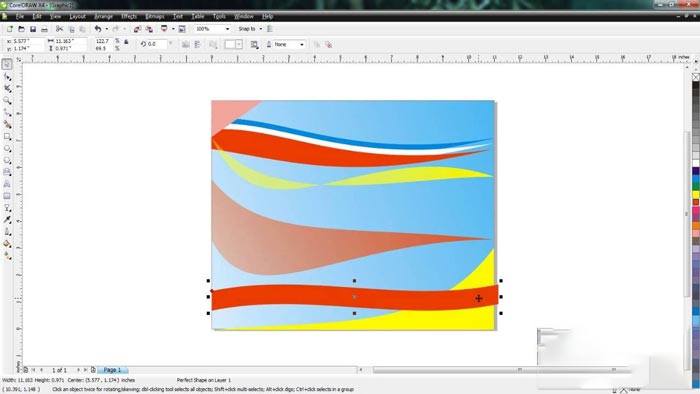Go to the first page button
700x394 pixels.
click(33, 370)
